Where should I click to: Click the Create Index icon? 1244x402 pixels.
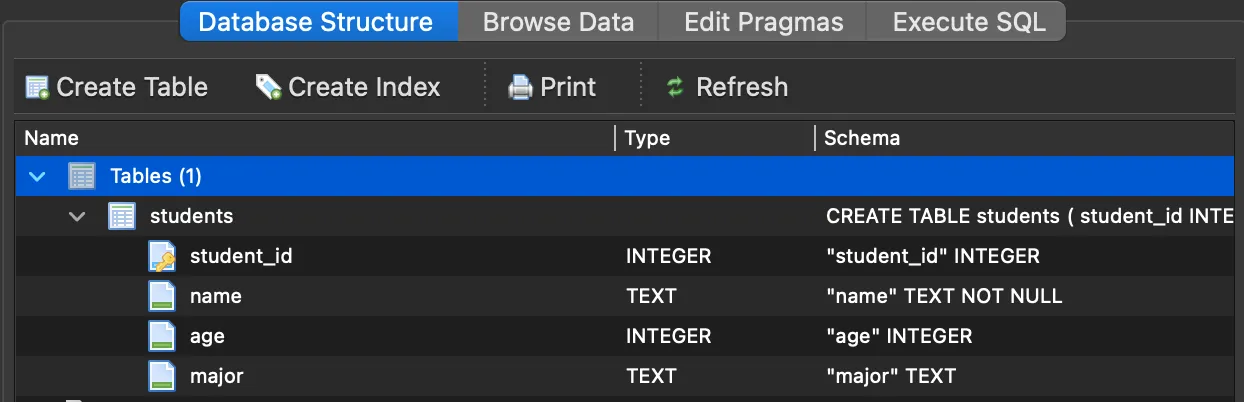[268, 88]
